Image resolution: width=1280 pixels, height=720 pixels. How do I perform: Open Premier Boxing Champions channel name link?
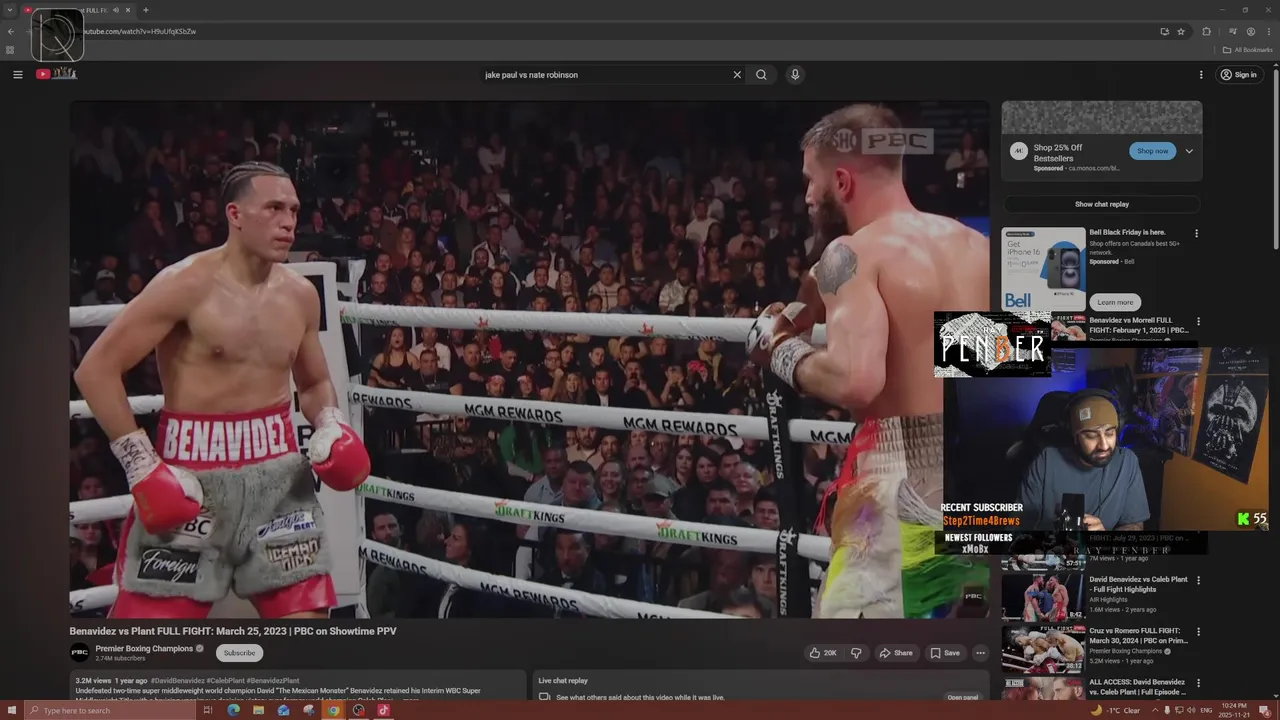tap(144, 648)
